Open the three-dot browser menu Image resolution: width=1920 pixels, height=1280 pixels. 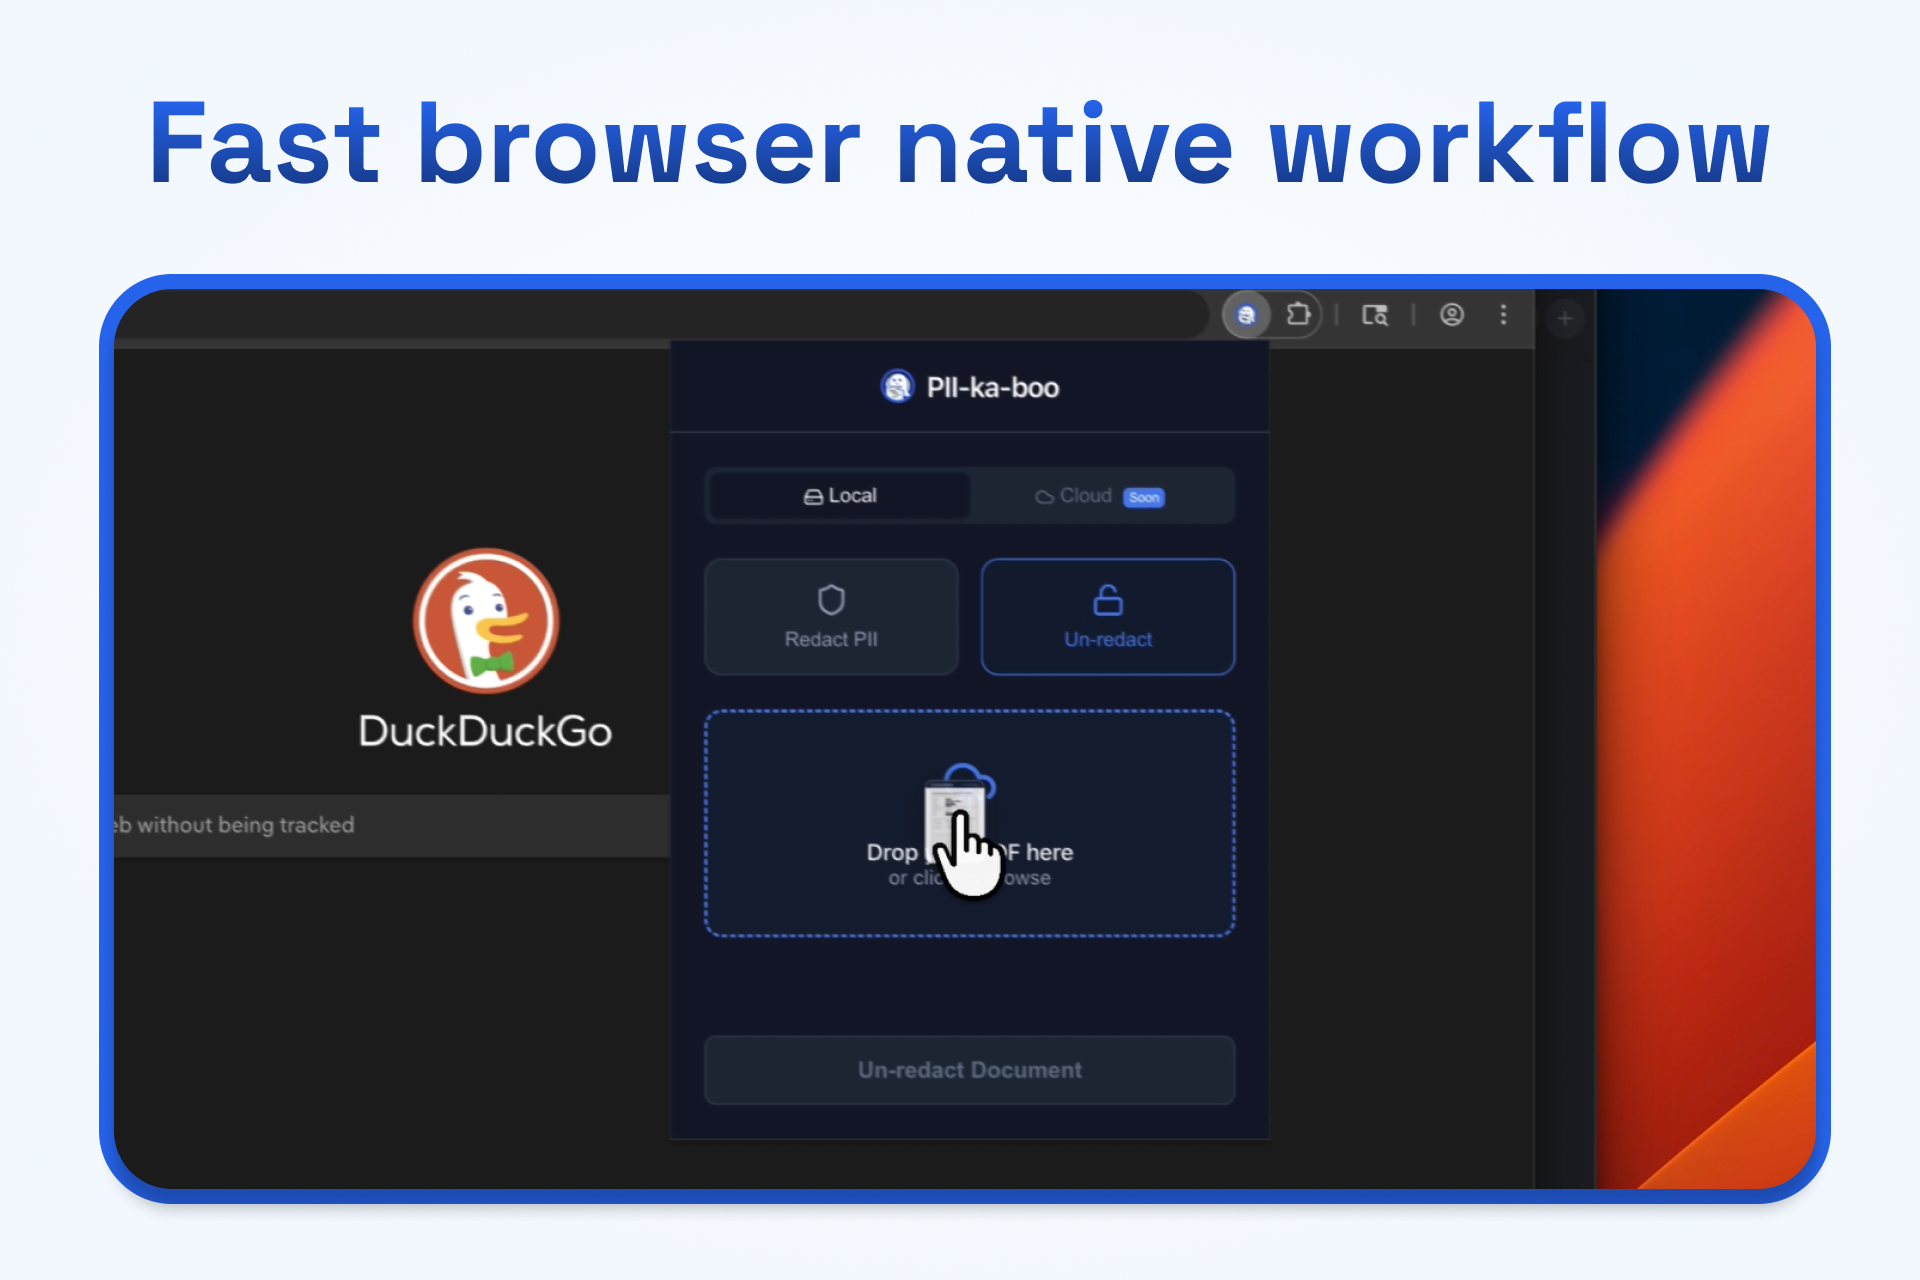(1503, 315)
